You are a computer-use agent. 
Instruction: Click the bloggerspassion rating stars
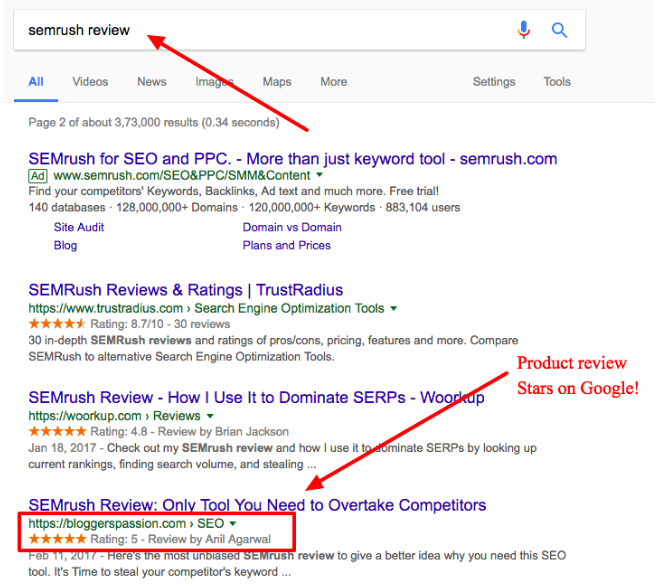57,539
